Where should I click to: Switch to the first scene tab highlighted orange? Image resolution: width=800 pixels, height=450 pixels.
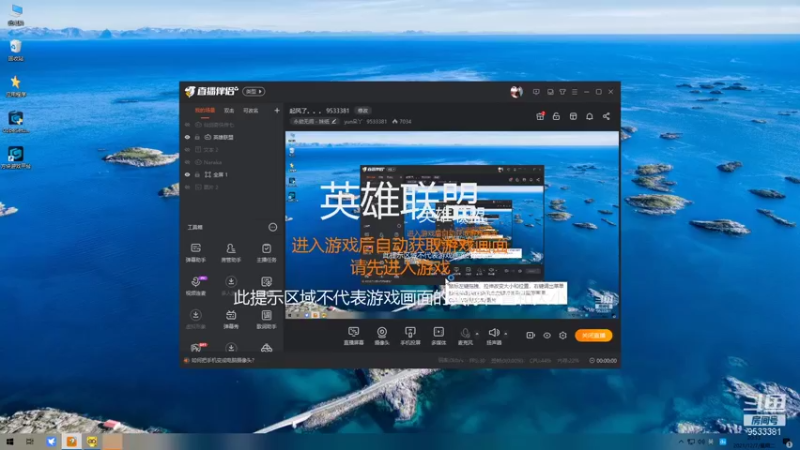[x=205, y=110]
